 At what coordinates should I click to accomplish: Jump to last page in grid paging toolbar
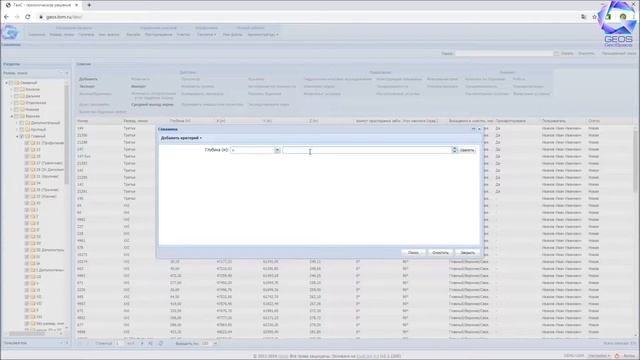coord(150,343)
